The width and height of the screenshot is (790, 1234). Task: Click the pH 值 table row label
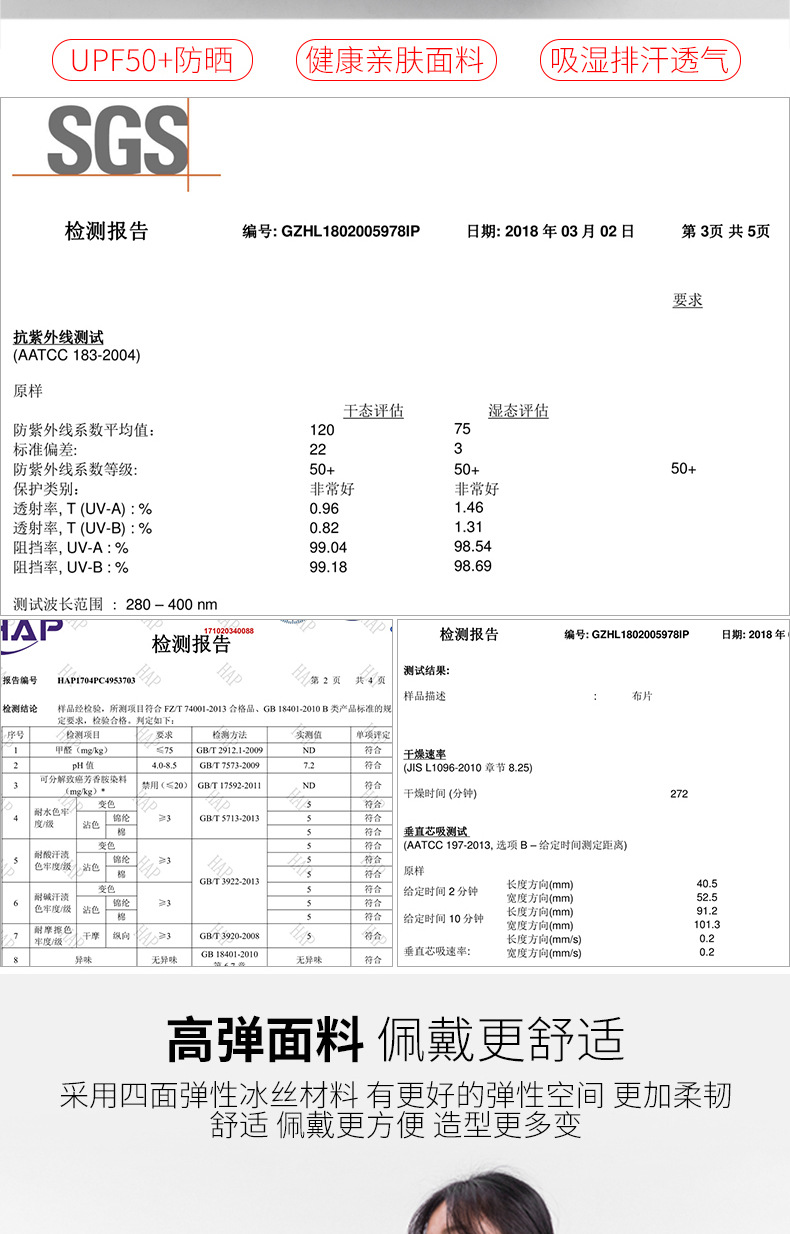click(x=82, y=764)
